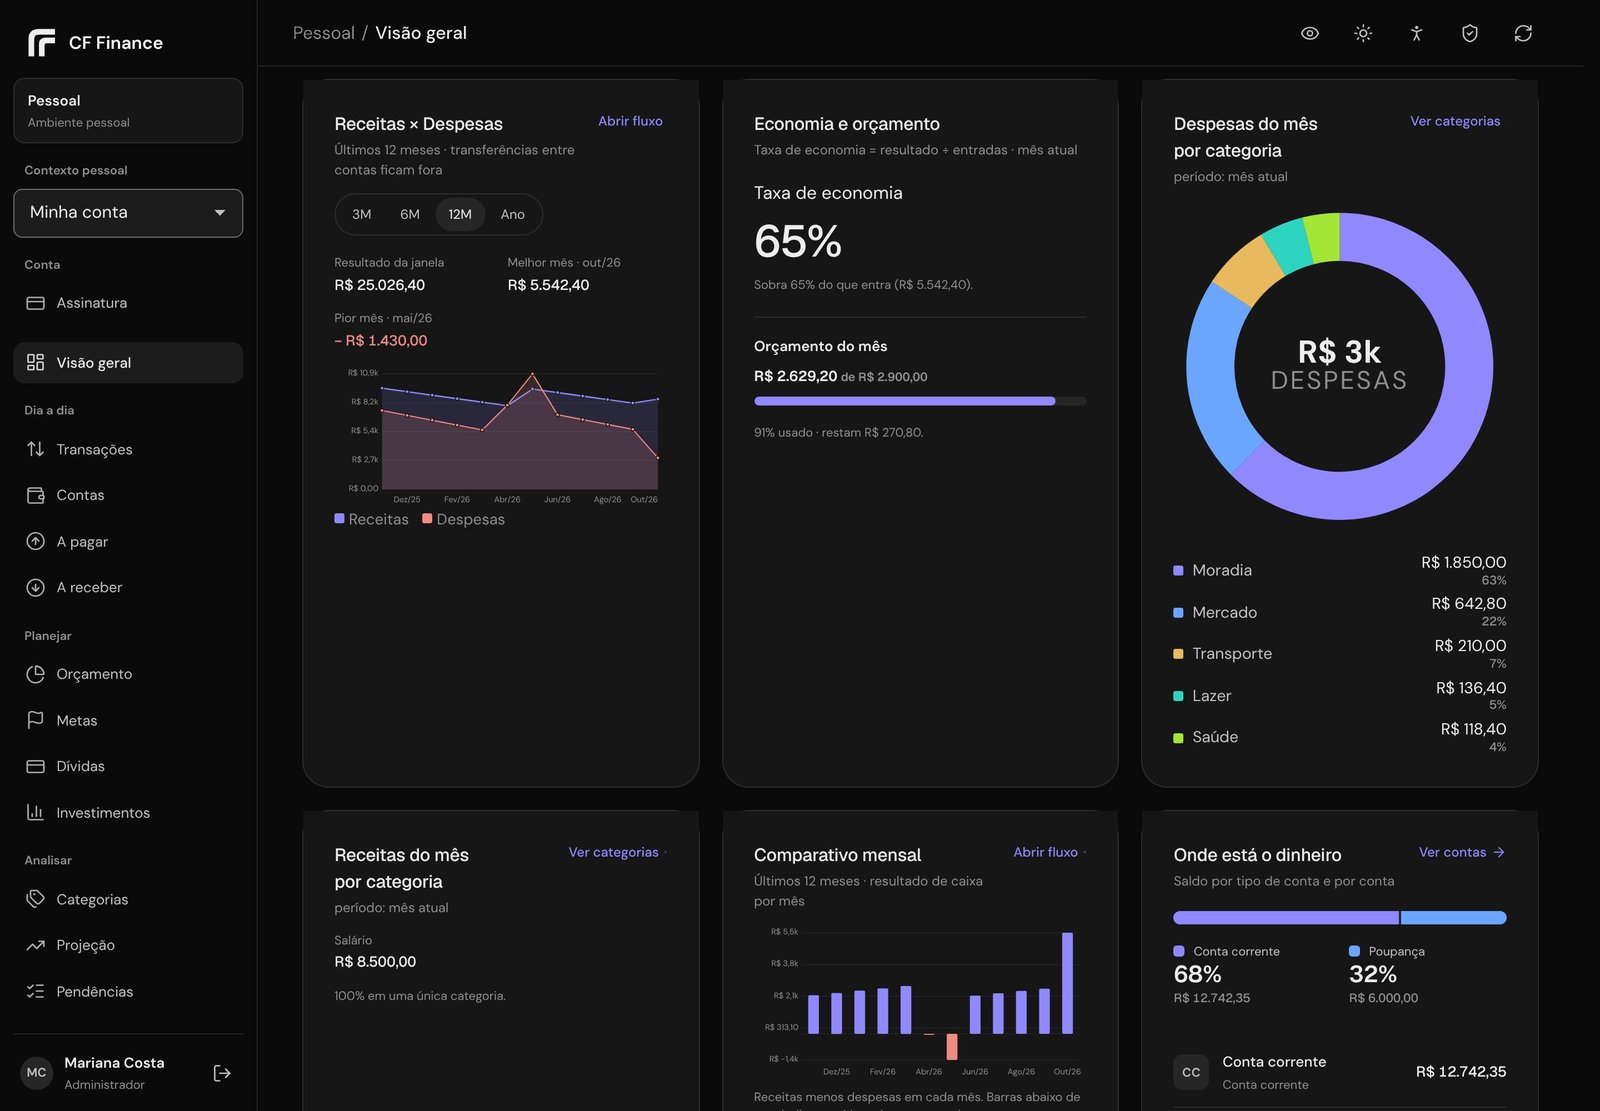Click the Dívidas card icon
Screen dimensions: 1600x1111
[x=36, y=766]
